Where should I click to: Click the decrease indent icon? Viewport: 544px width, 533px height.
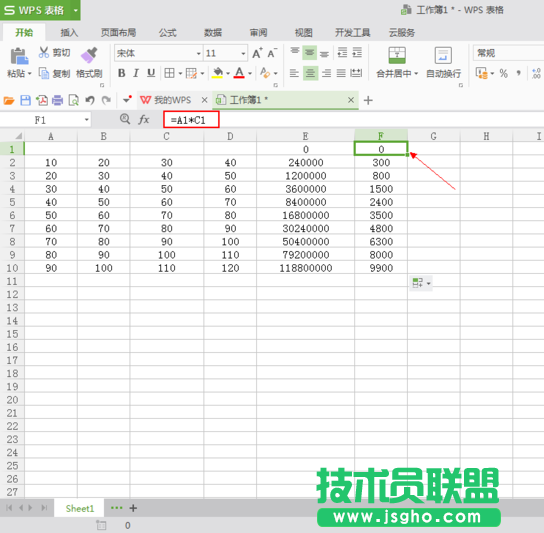[342, 52]
